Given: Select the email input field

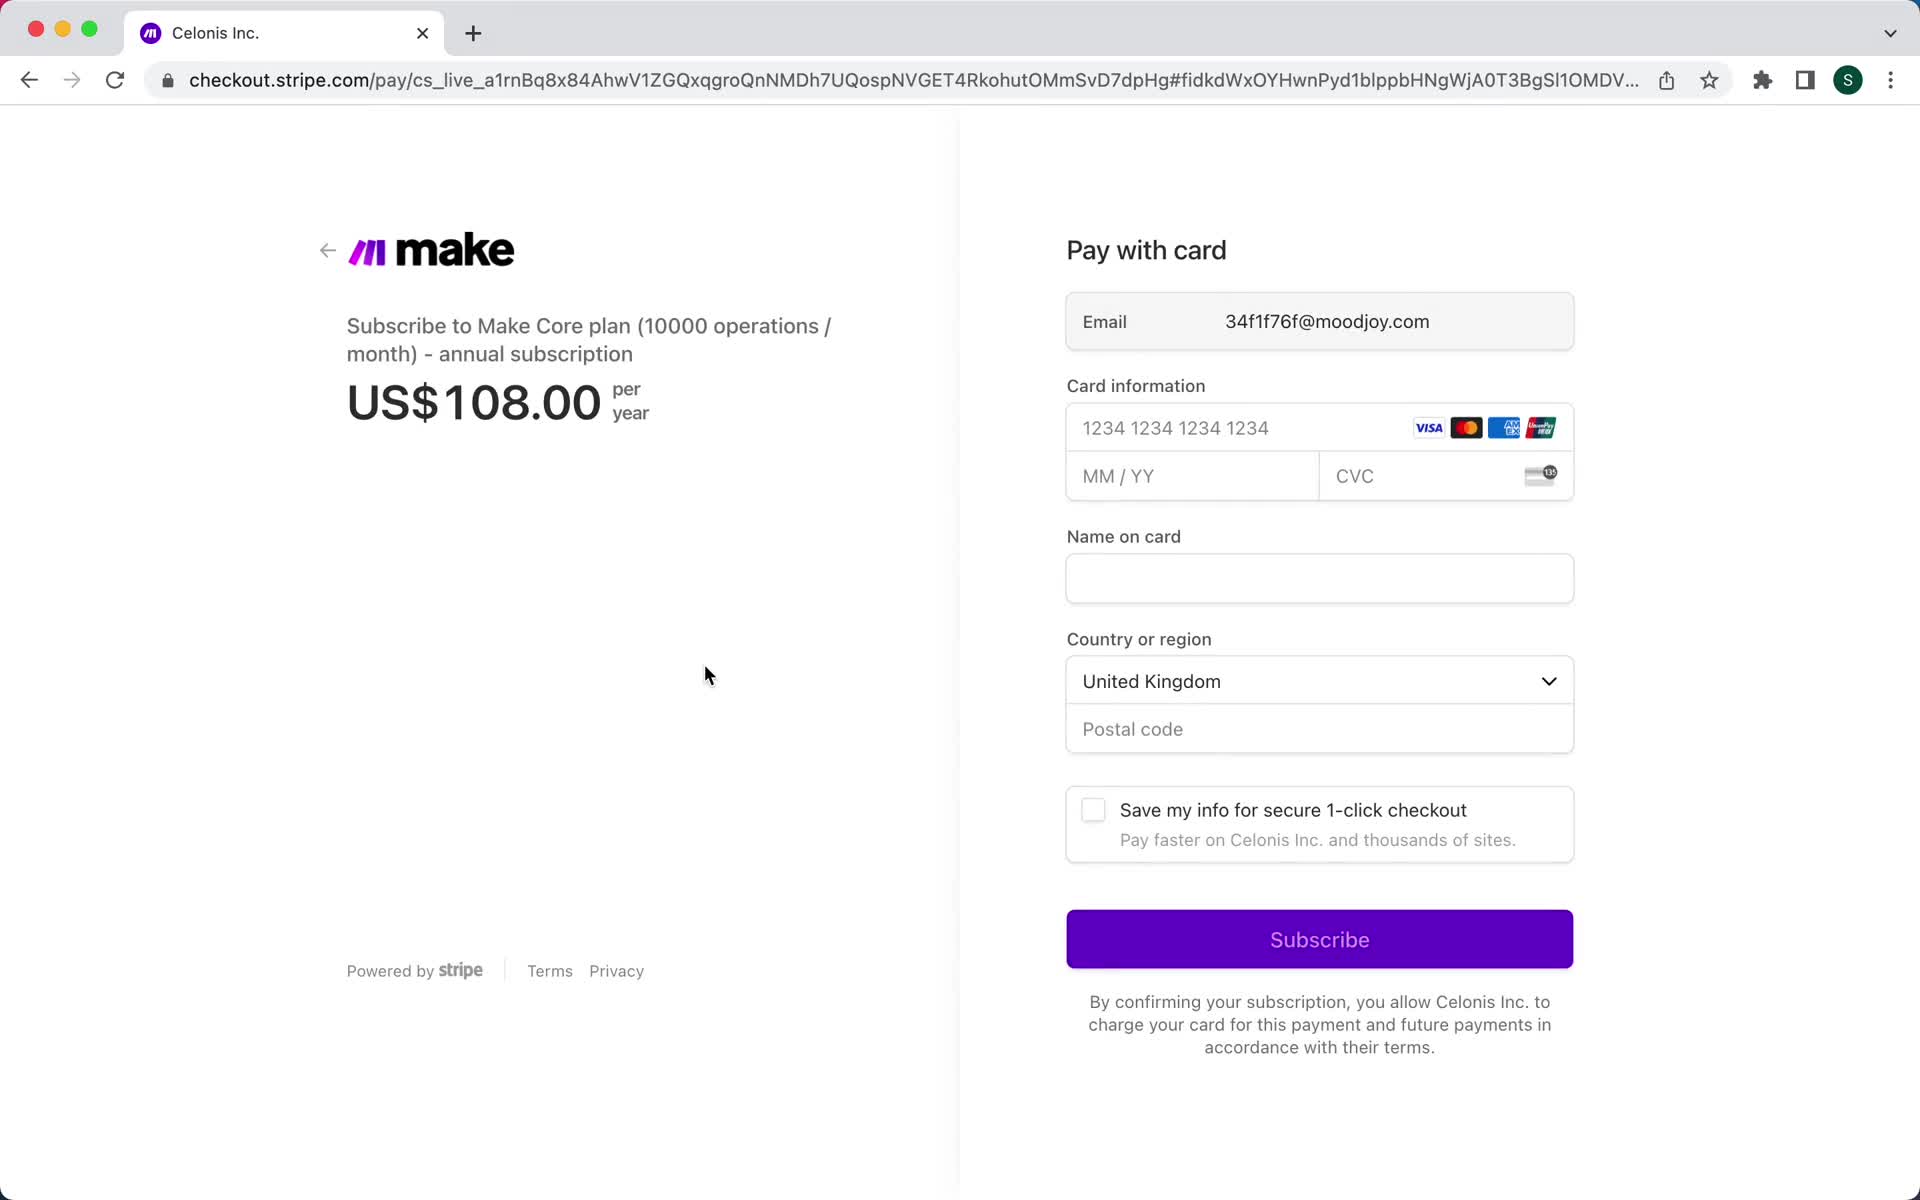Looking at the screenshot, I should 1321,321.
